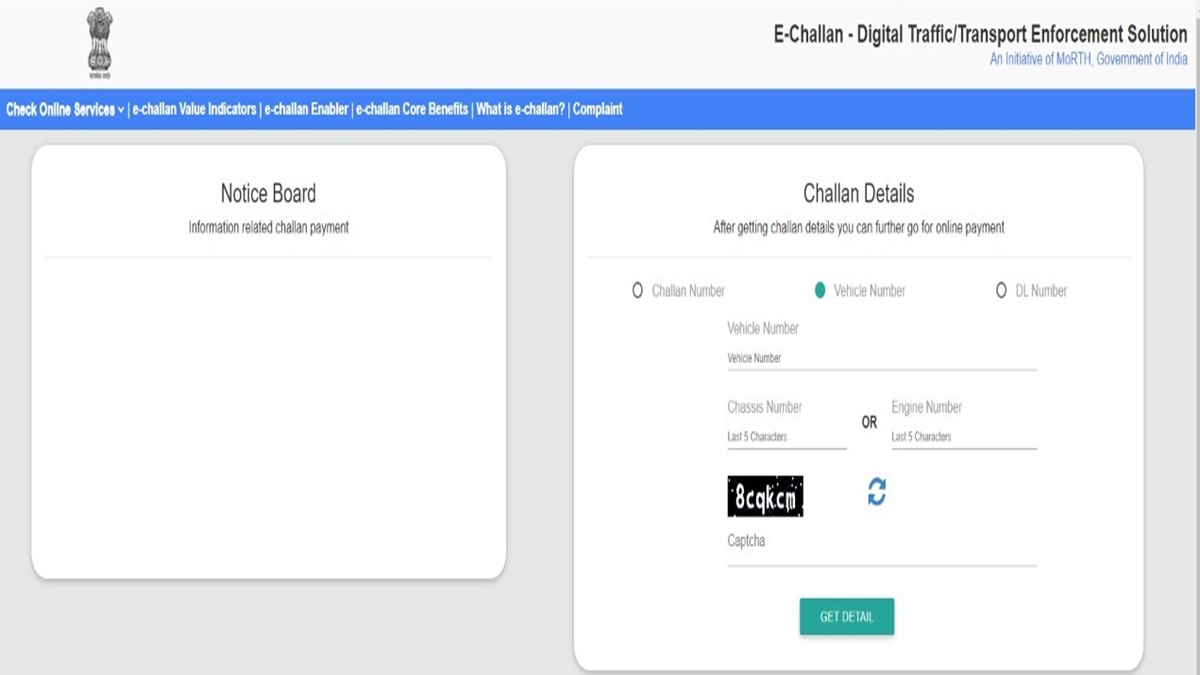Image resolution: width=1200 pixels, height=675 pixels.
Task: Open the Complaint page from navigation bar
Action: 598,110
